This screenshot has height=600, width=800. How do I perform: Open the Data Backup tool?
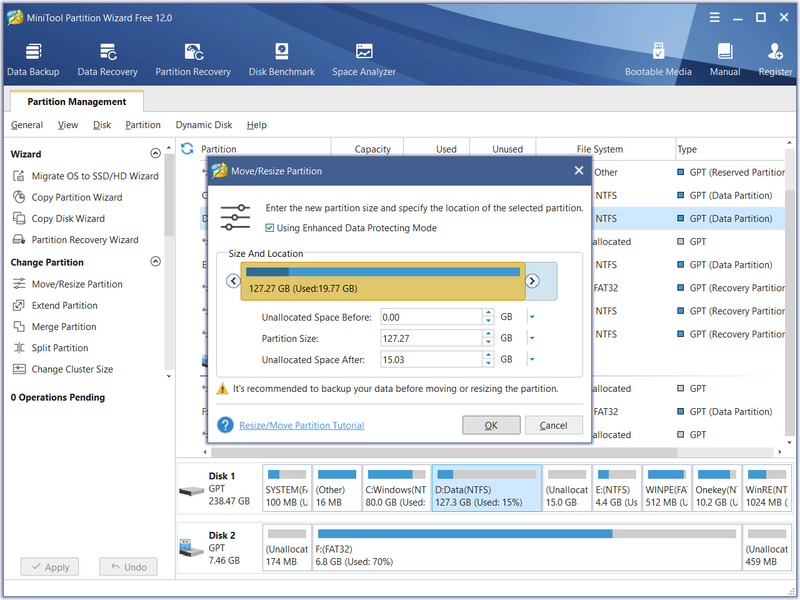33,59
